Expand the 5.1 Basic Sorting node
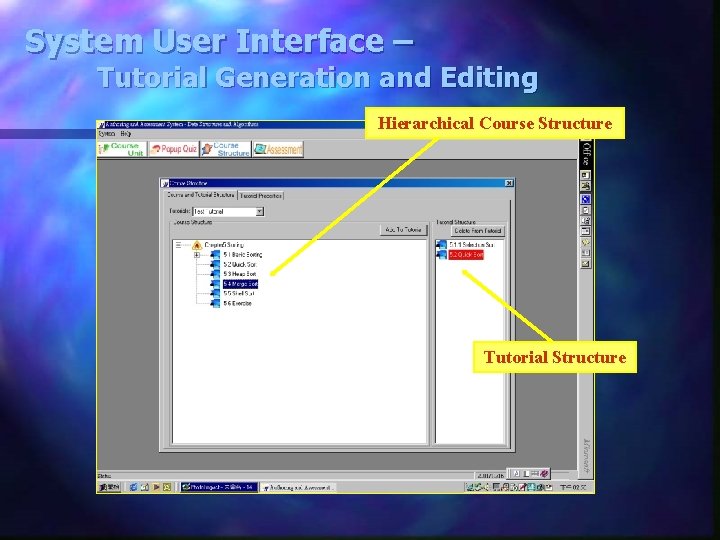 coord(197,255)
